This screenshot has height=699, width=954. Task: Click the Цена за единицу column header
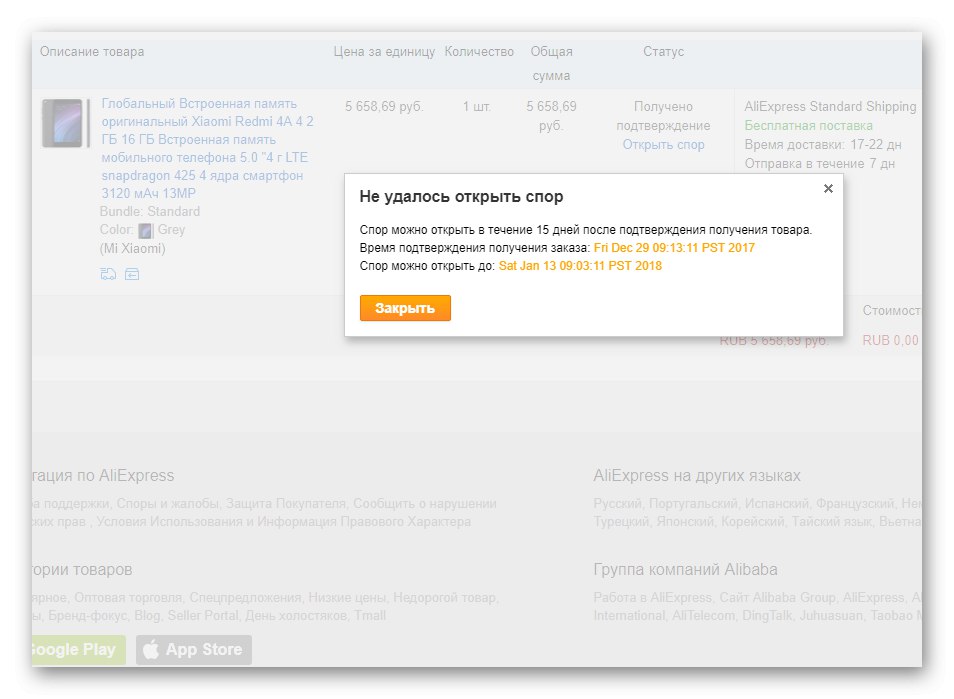click(384, 52)
